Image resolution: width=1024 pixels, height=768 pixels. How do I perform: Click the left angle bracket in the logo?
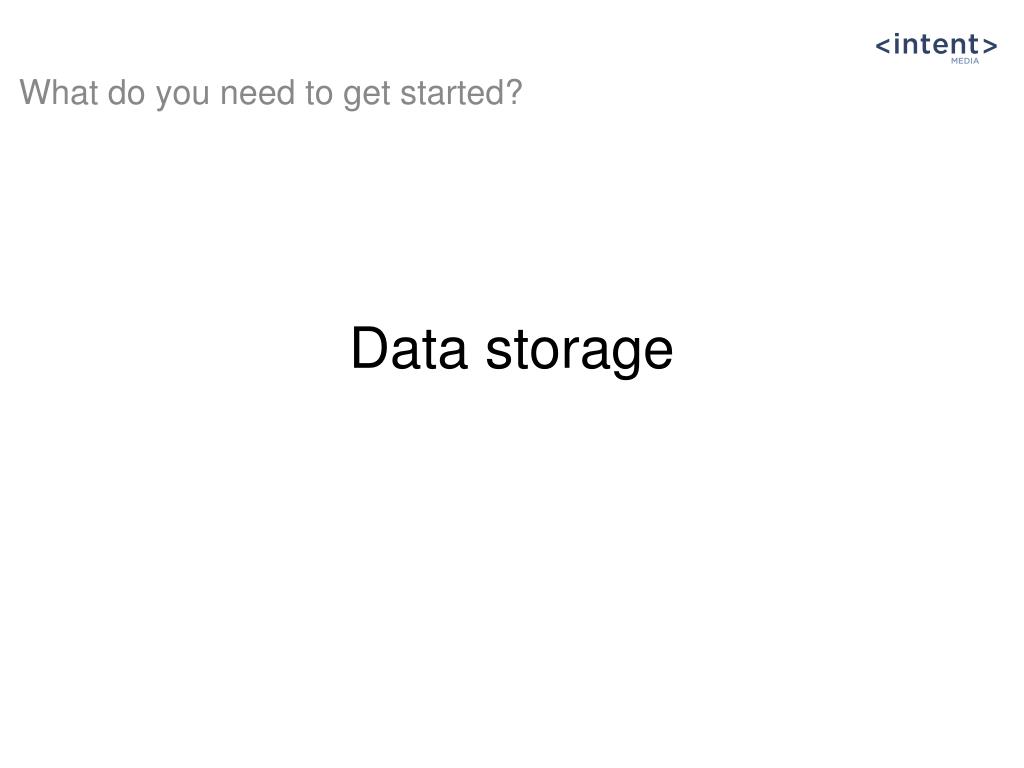click(883, 46)
